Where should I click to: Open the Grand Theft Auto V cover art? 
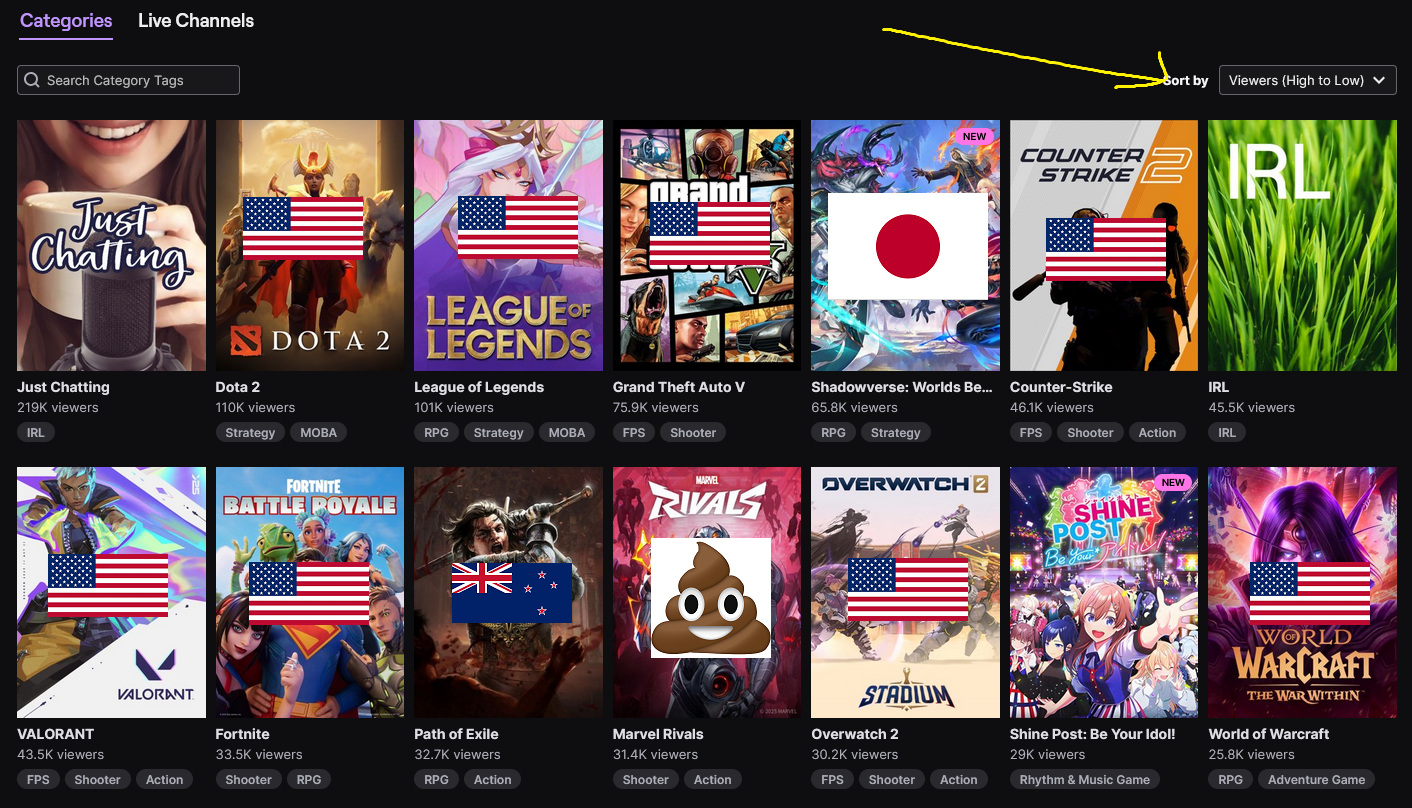click(x=707, y=246)
